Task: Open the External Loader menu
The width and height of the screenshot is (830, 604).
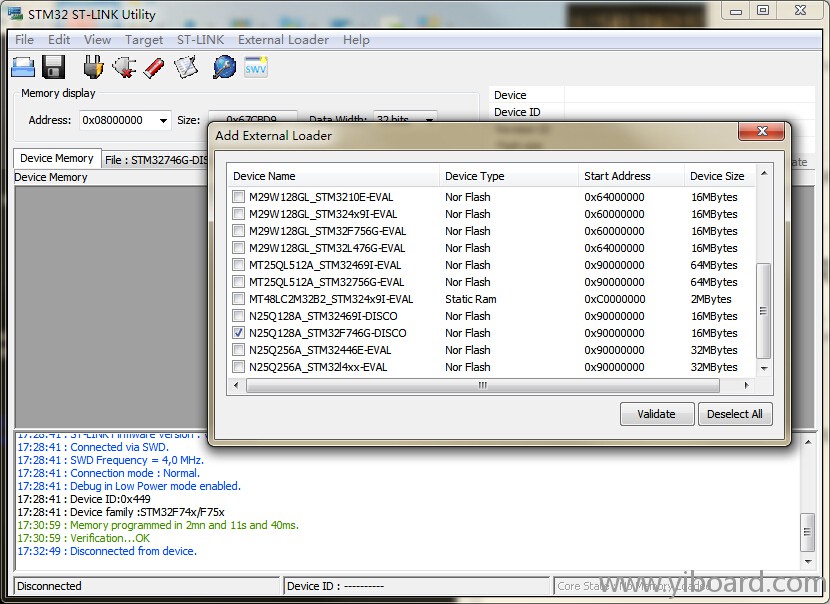Action: pos(283,40)
